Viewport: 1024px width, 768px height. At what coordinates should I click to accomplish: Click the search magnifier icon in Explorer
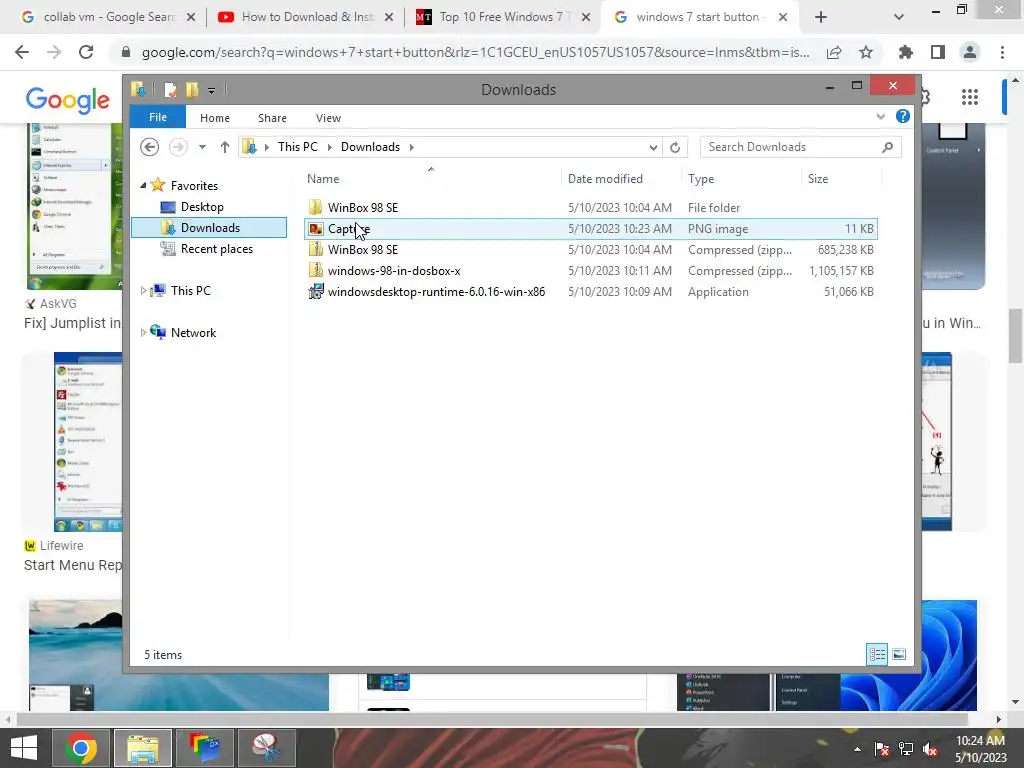[887, 147]
